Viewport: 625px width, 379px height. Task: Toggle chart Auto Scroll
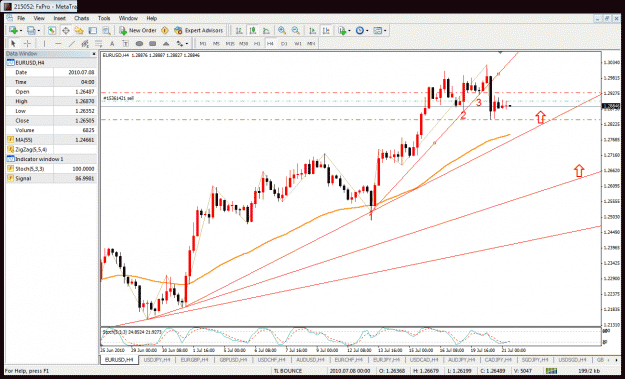[313, 30]
